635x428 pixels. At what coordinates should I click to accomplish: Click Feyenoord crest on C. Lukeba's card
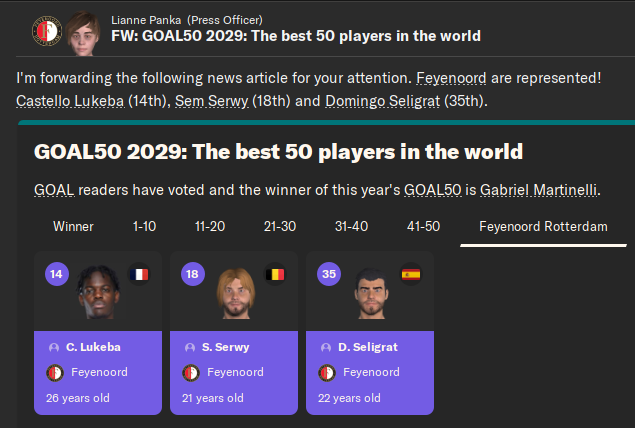(55, 373)
